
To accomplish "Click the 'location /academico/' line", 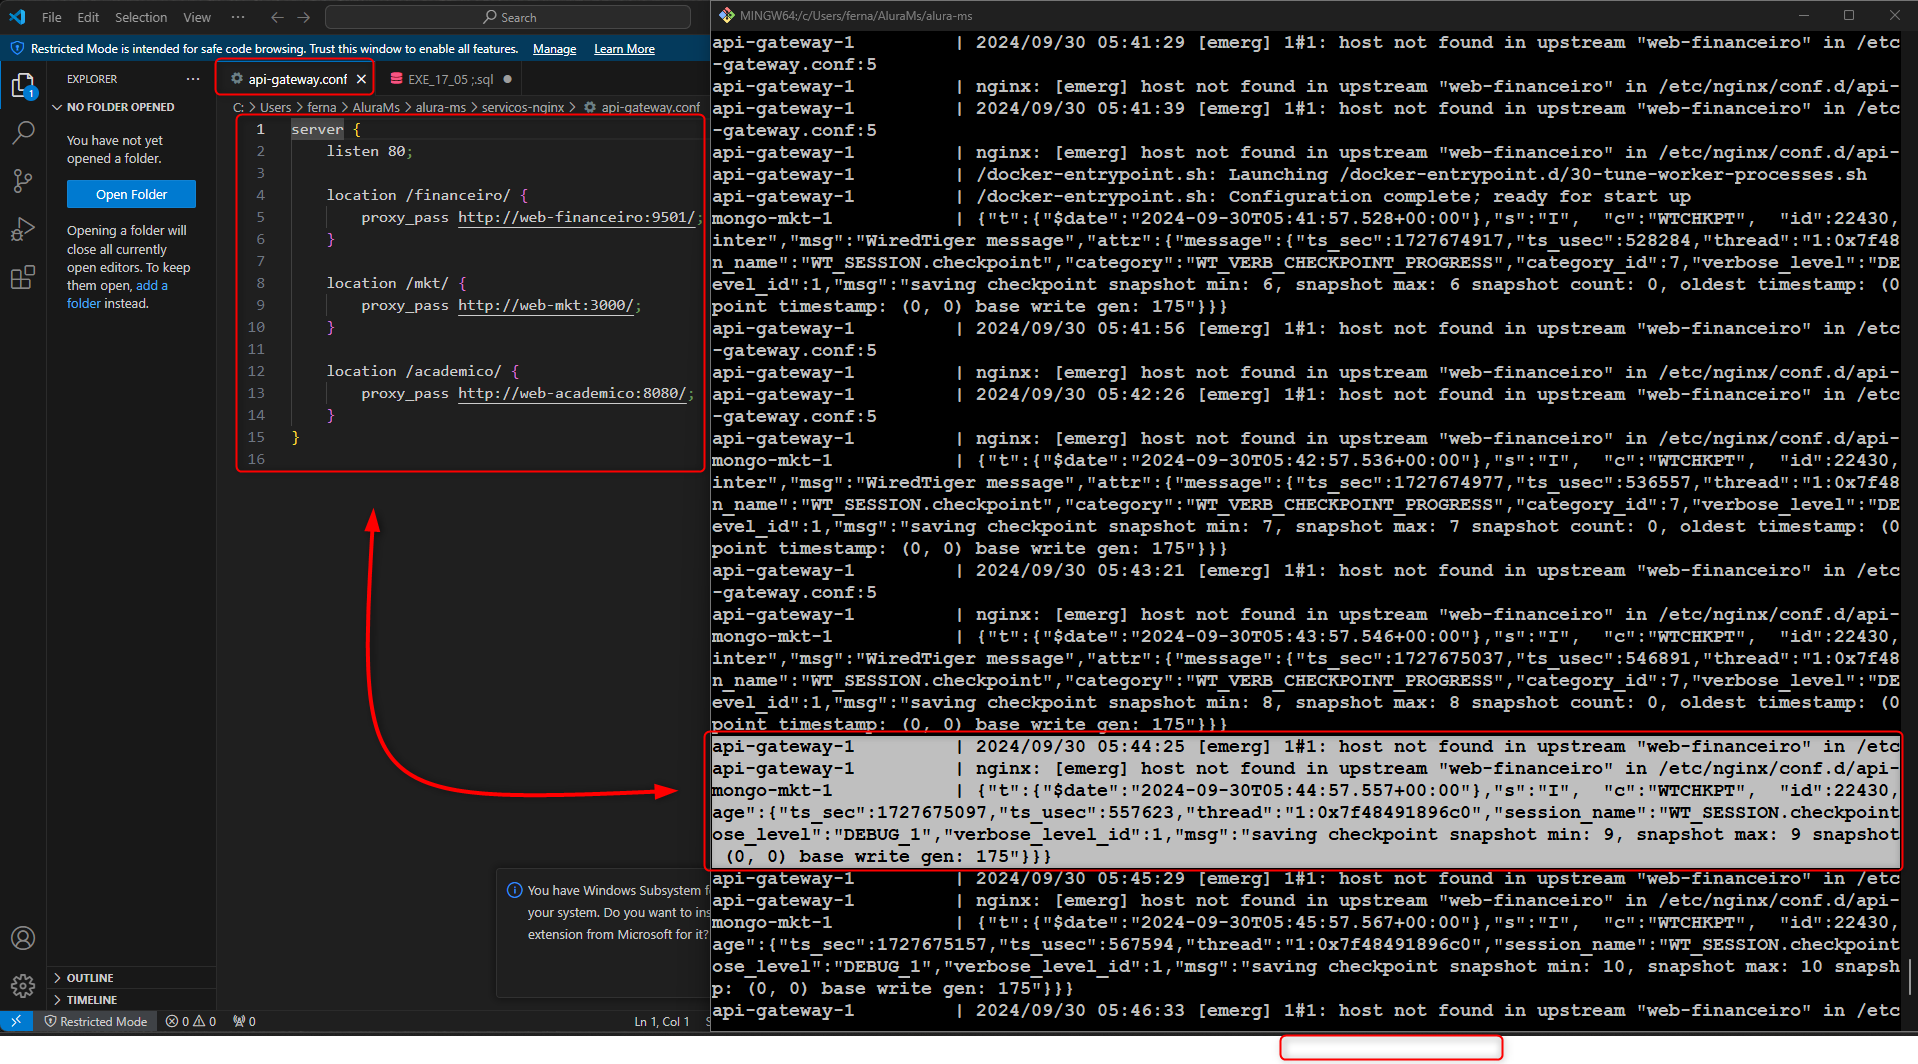I will [423, 371].
